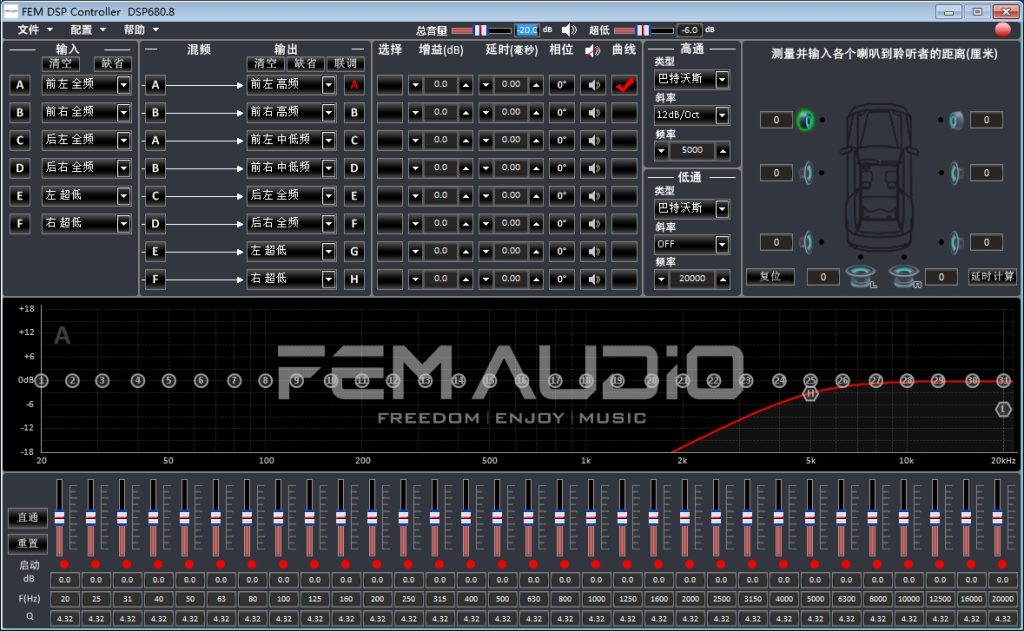Toggle phase 0° for output A
The width and height of the screenshot is (1024, 631).
(x=561, y=85)
